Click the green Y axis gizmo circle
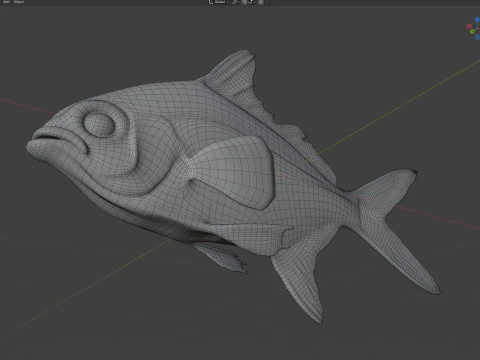The width and height of the screenshot is (480, 360). [x=472, y=32]
